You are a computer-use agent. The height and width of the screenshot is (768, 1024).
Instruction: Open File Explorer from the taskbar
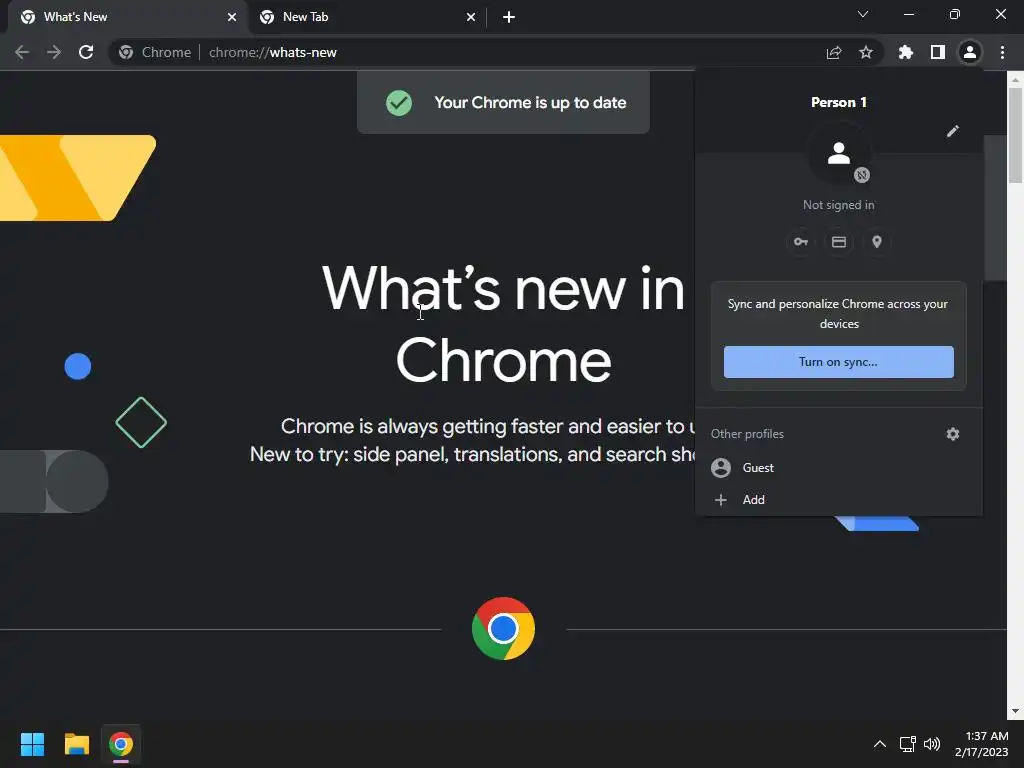(x=76, y=744)
